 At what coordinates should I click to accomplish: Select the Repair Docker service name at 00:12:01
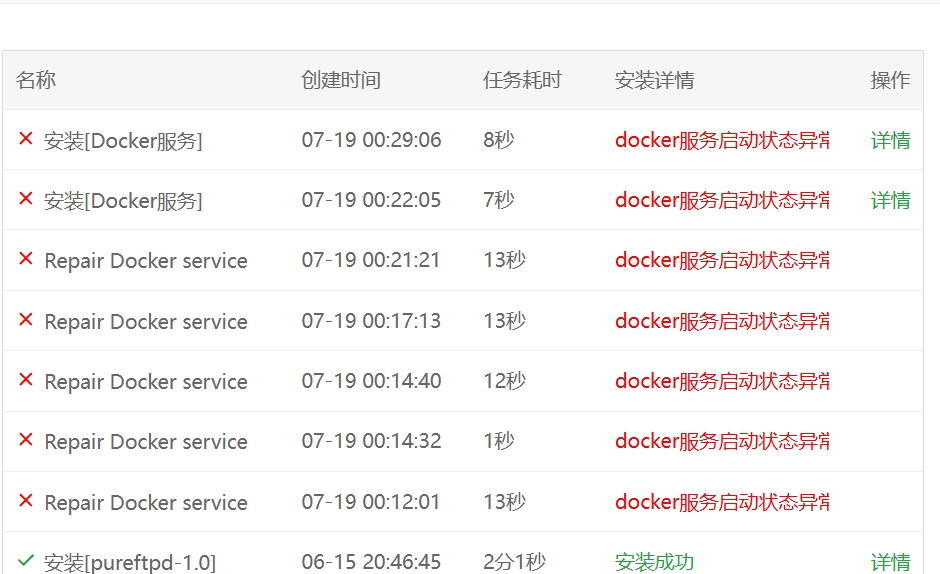pos(146,503)
